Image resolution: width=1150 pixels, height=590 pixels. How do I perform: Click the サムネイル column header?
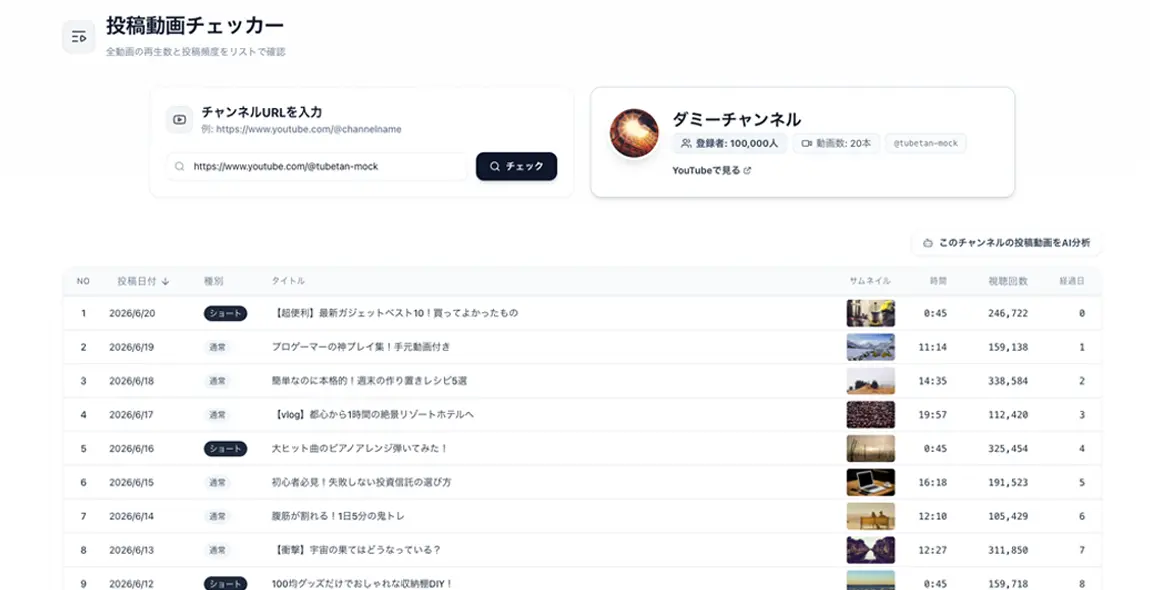(x=870, y=281)
